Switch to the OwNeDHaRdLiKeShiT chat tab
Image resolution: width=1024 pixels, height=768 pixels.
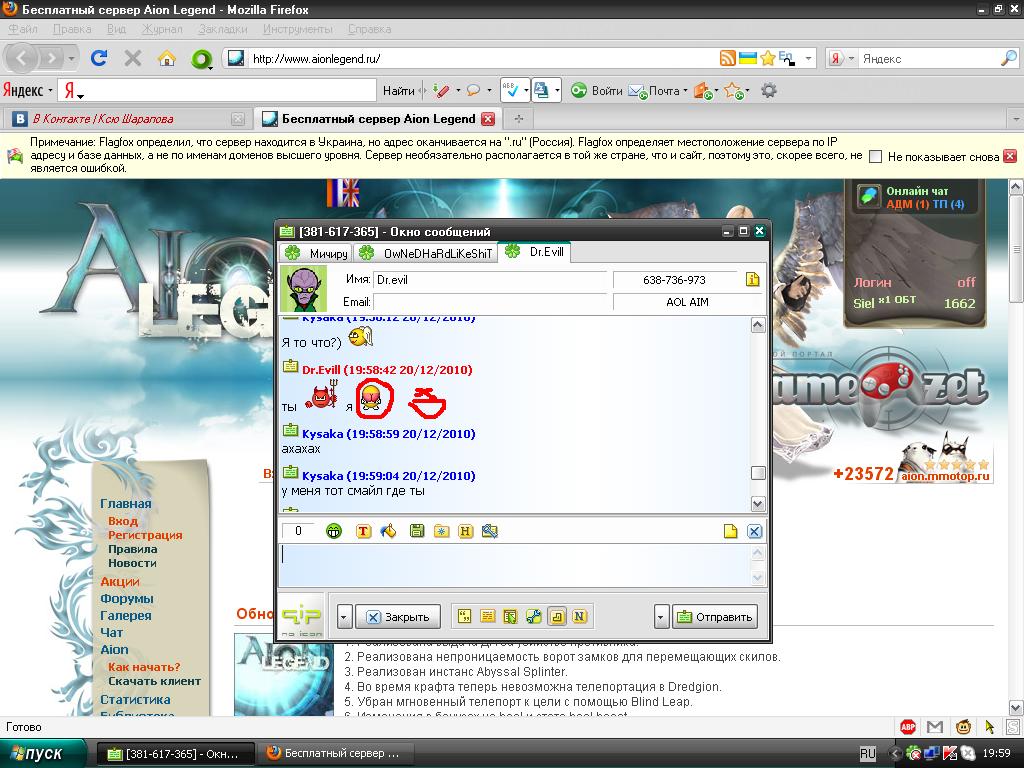426,253
